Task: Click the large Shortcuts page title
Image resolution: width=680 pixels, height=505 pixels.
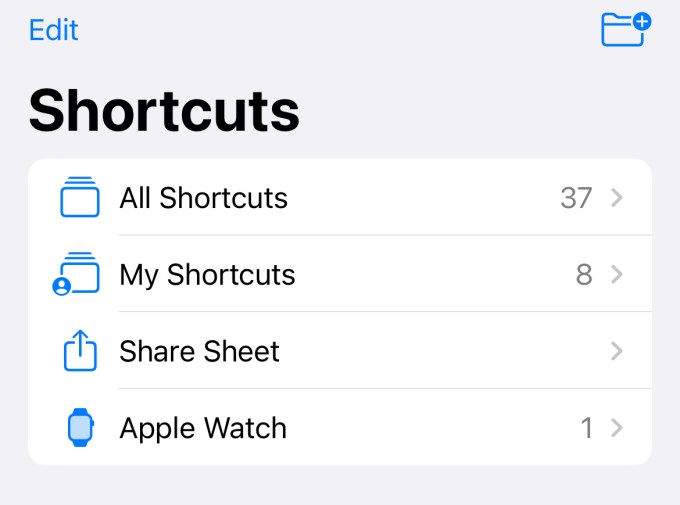Action: point(164,110)
